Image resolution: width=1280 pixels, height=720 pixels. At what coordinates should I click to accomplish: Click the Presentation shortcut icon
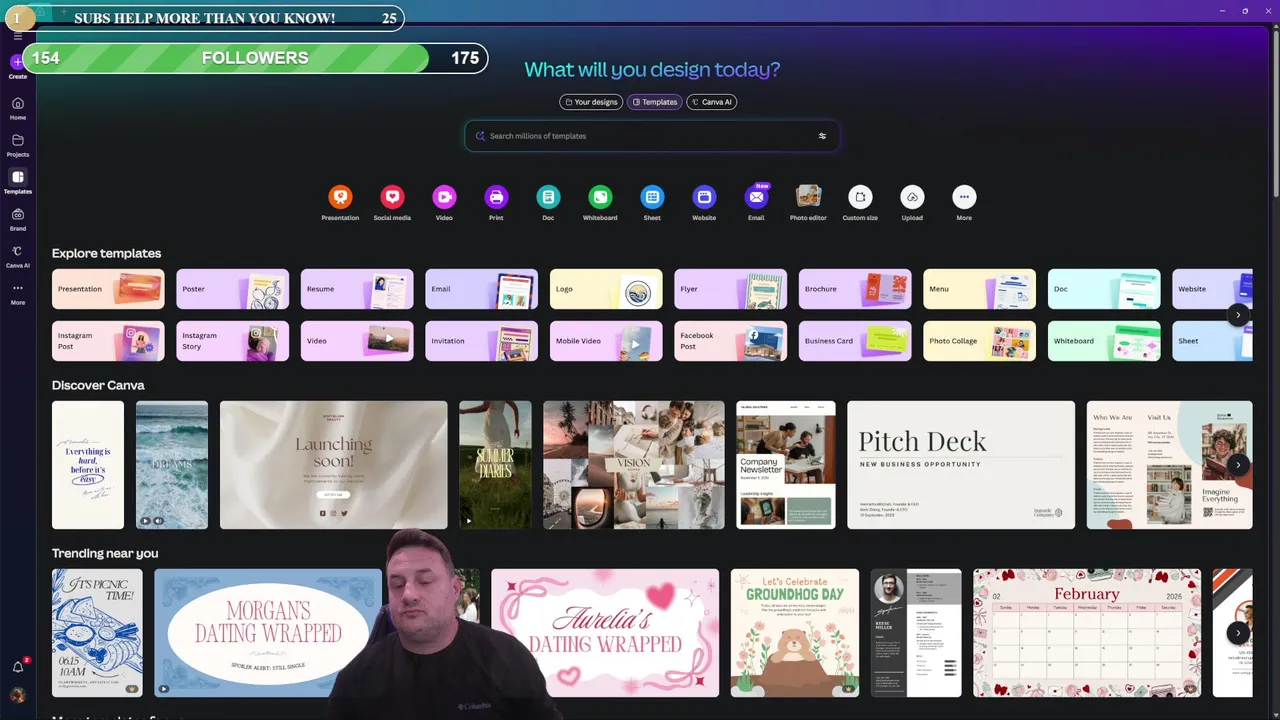(340, 197)
